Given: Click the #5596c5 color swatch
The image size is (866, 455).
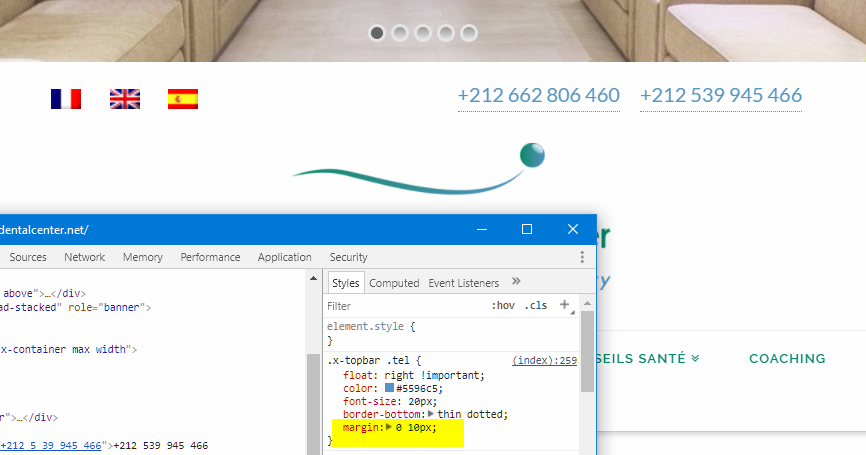Looking at the screenshot, I should pyautogui.click(x=389, y=388).
